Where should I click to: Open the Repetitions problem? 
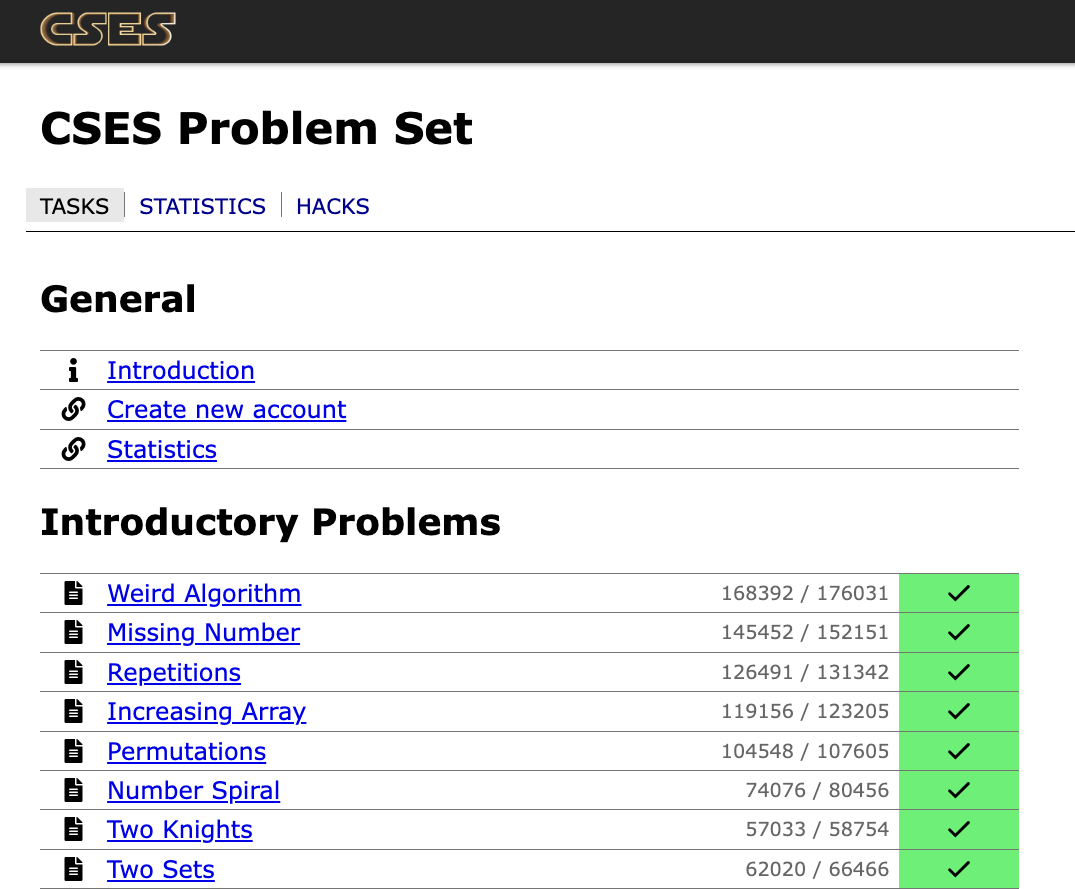174,672
